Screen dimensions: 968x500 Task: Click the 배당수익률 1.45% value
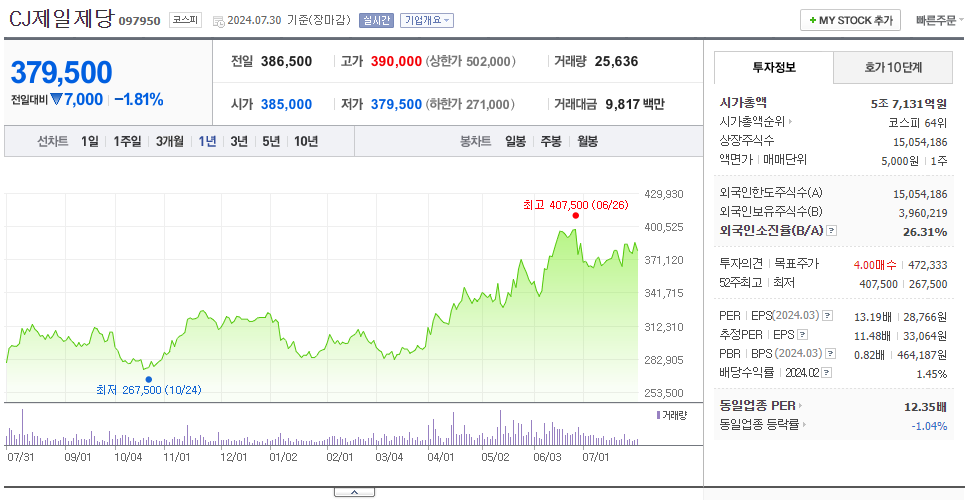pyautogui.click(x=932, y=373)
